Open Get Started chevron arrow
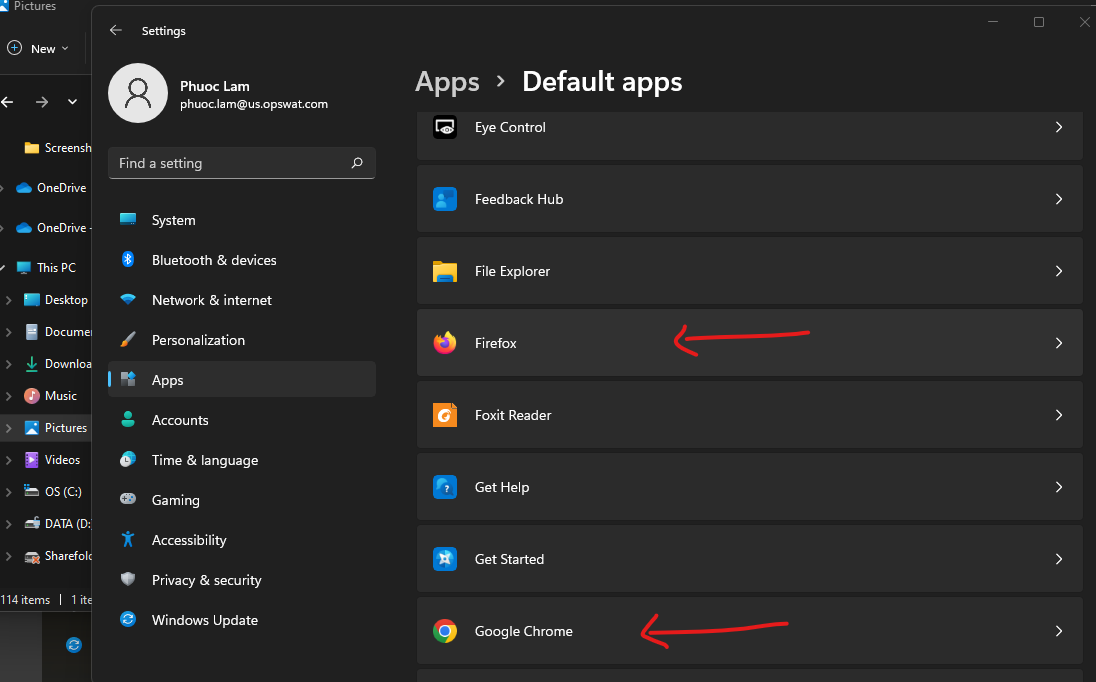1096x682 pixels. click(x=1059, y=559)
